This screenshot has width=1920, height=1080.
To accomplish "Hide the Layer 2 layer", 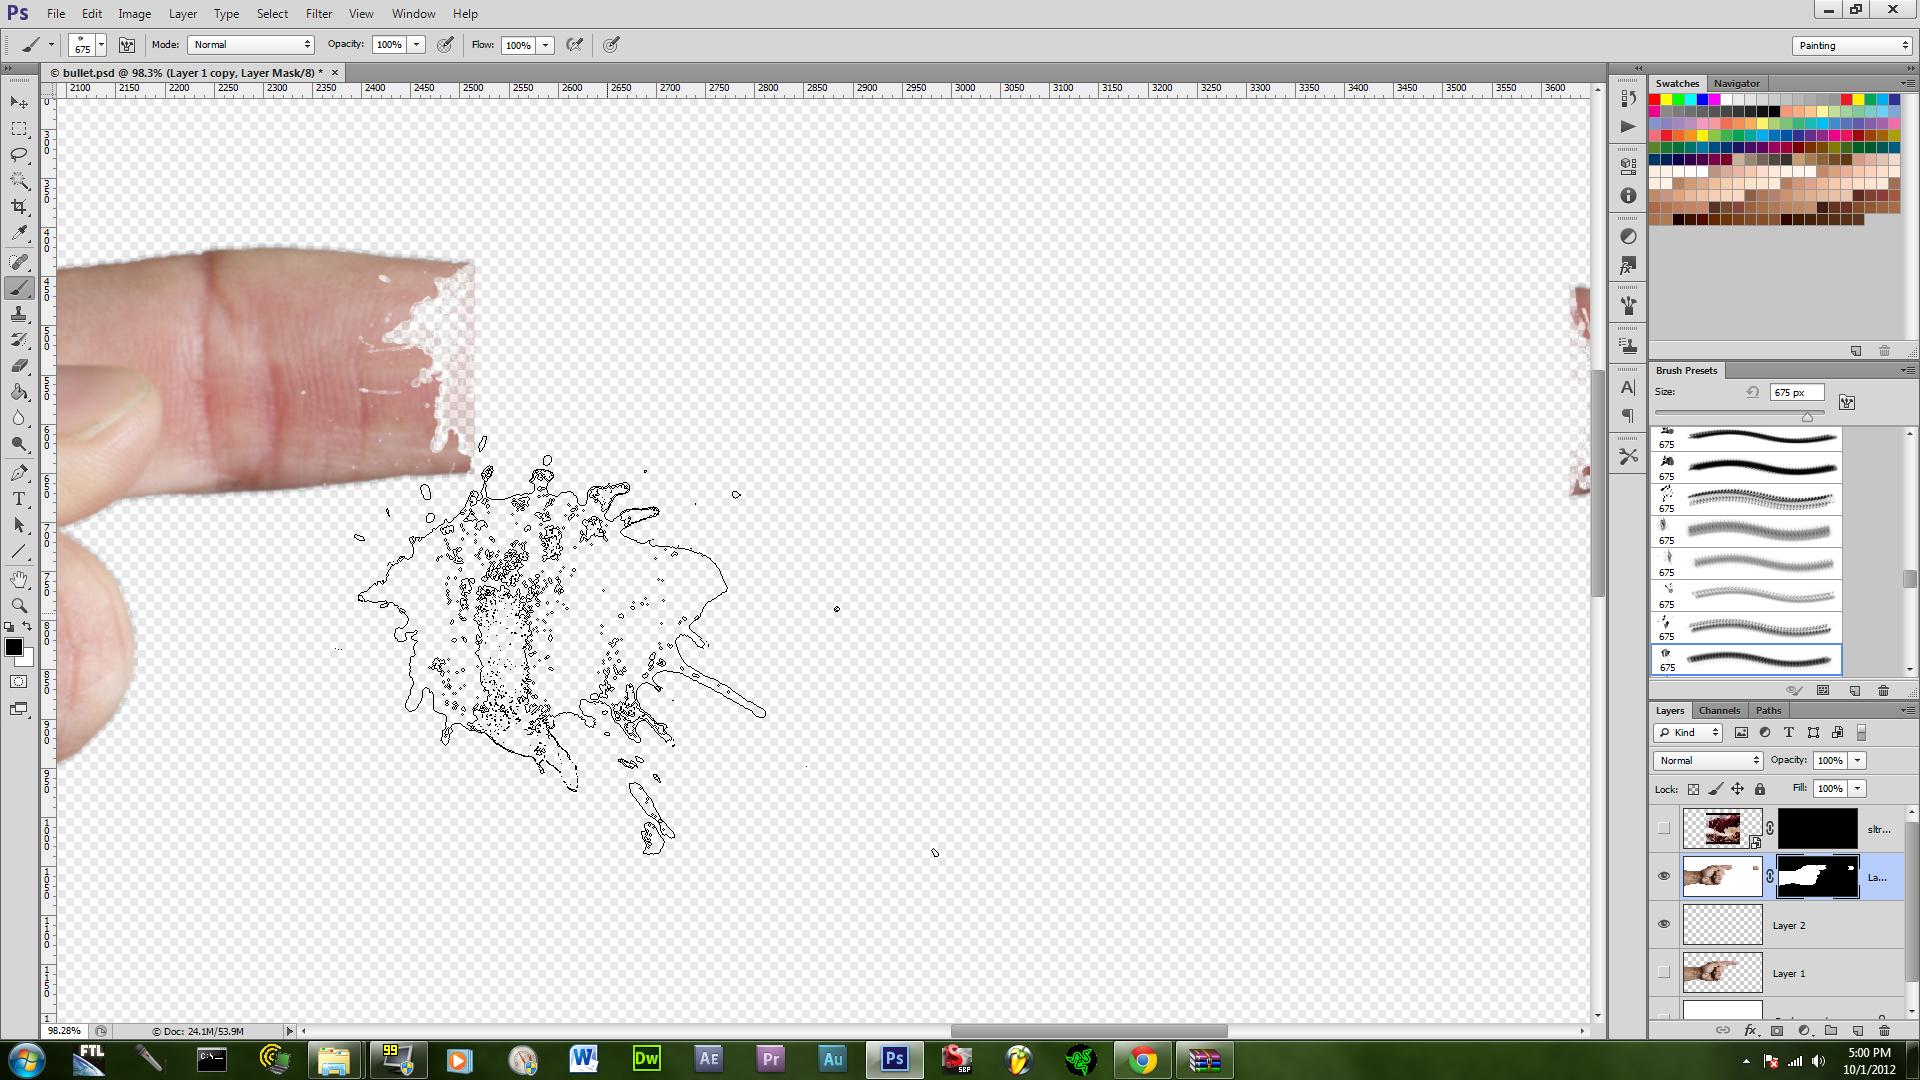I will coord(1664,924).
